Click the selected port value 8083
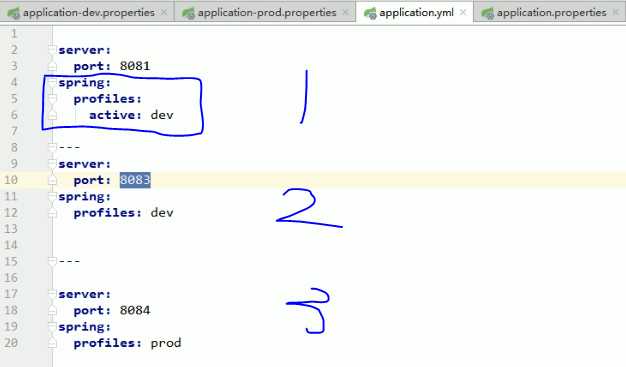The height and width of the screenshot is (367, 626). 135,180
